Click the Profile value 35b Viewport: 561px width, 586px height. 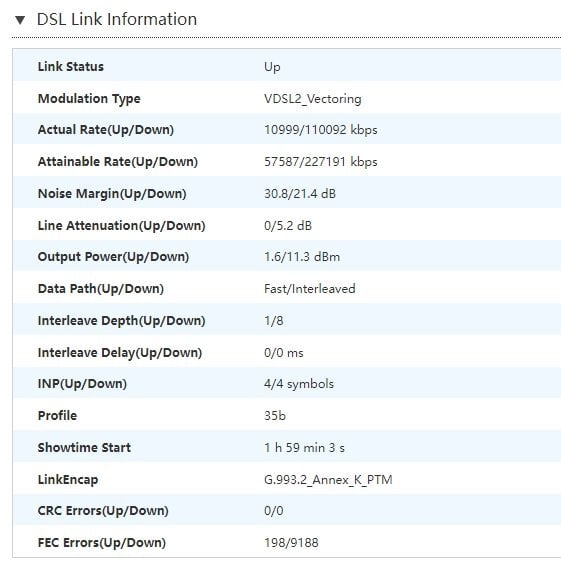click(x=275, y=416)
